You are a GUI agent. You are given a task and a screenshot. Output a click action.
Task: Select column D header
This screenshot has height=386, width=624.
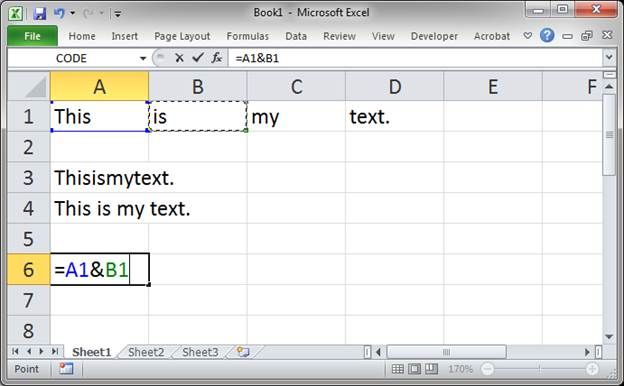coord(395,86)
